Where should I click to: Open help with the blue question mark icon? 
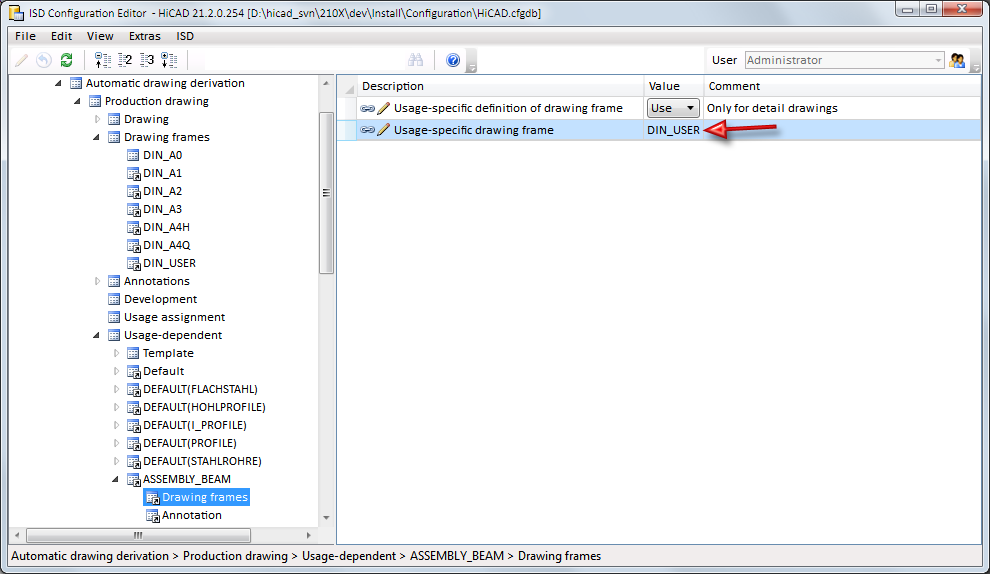(453, 60)
